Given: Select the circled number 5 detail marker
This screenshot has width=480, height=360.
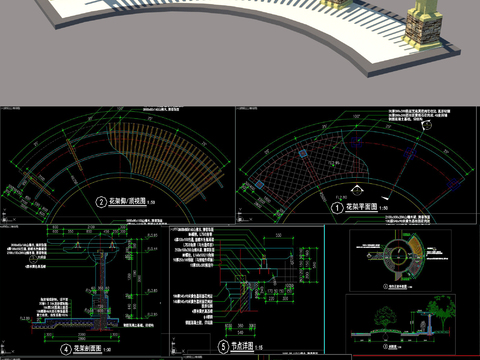Looking at the screenshot, I should pyautogui.click(x=223, y=347).
